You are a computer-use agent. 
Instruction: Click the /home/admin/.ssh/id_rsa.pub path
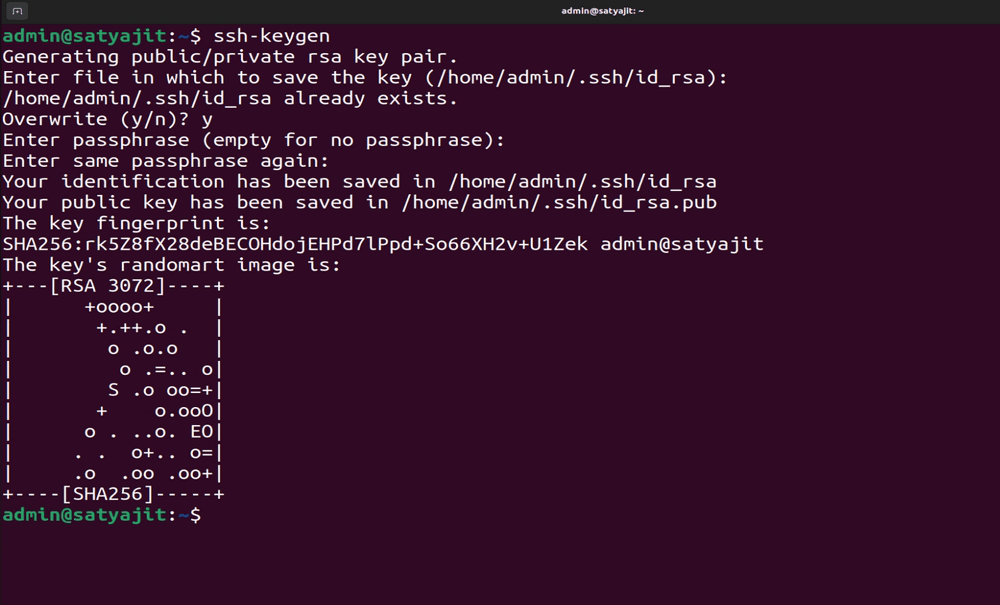559,203
